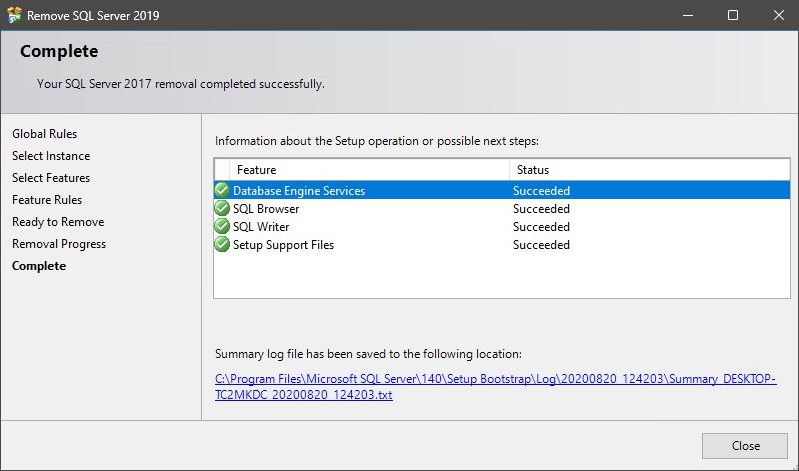Screen dimensions: 799x471
Task: Click the Select Features step
Action: (51, 177)
